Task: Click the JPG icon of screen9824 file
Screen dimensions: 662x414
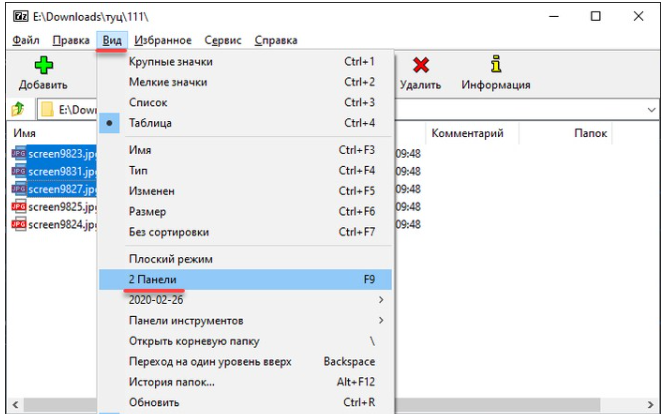Action: [19, 225]
